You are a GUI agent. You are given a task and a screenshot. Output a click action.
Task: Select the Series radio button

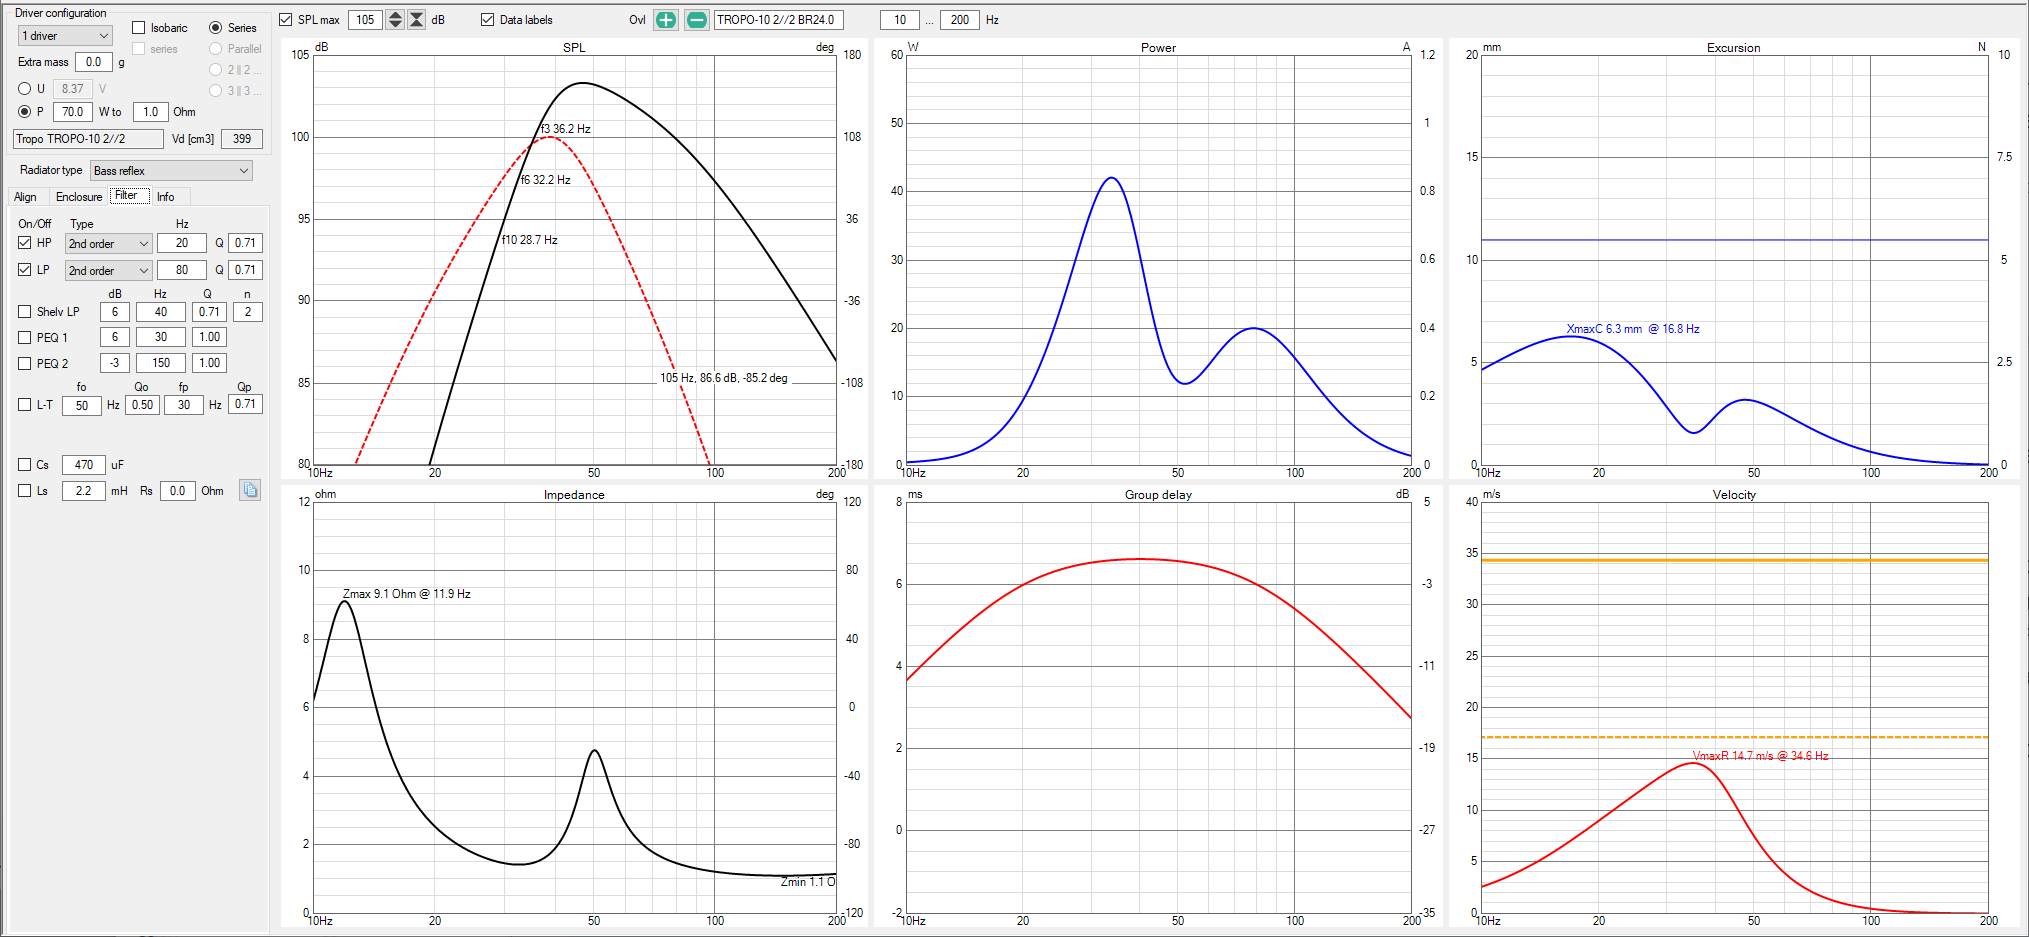(x=215, y=28)
